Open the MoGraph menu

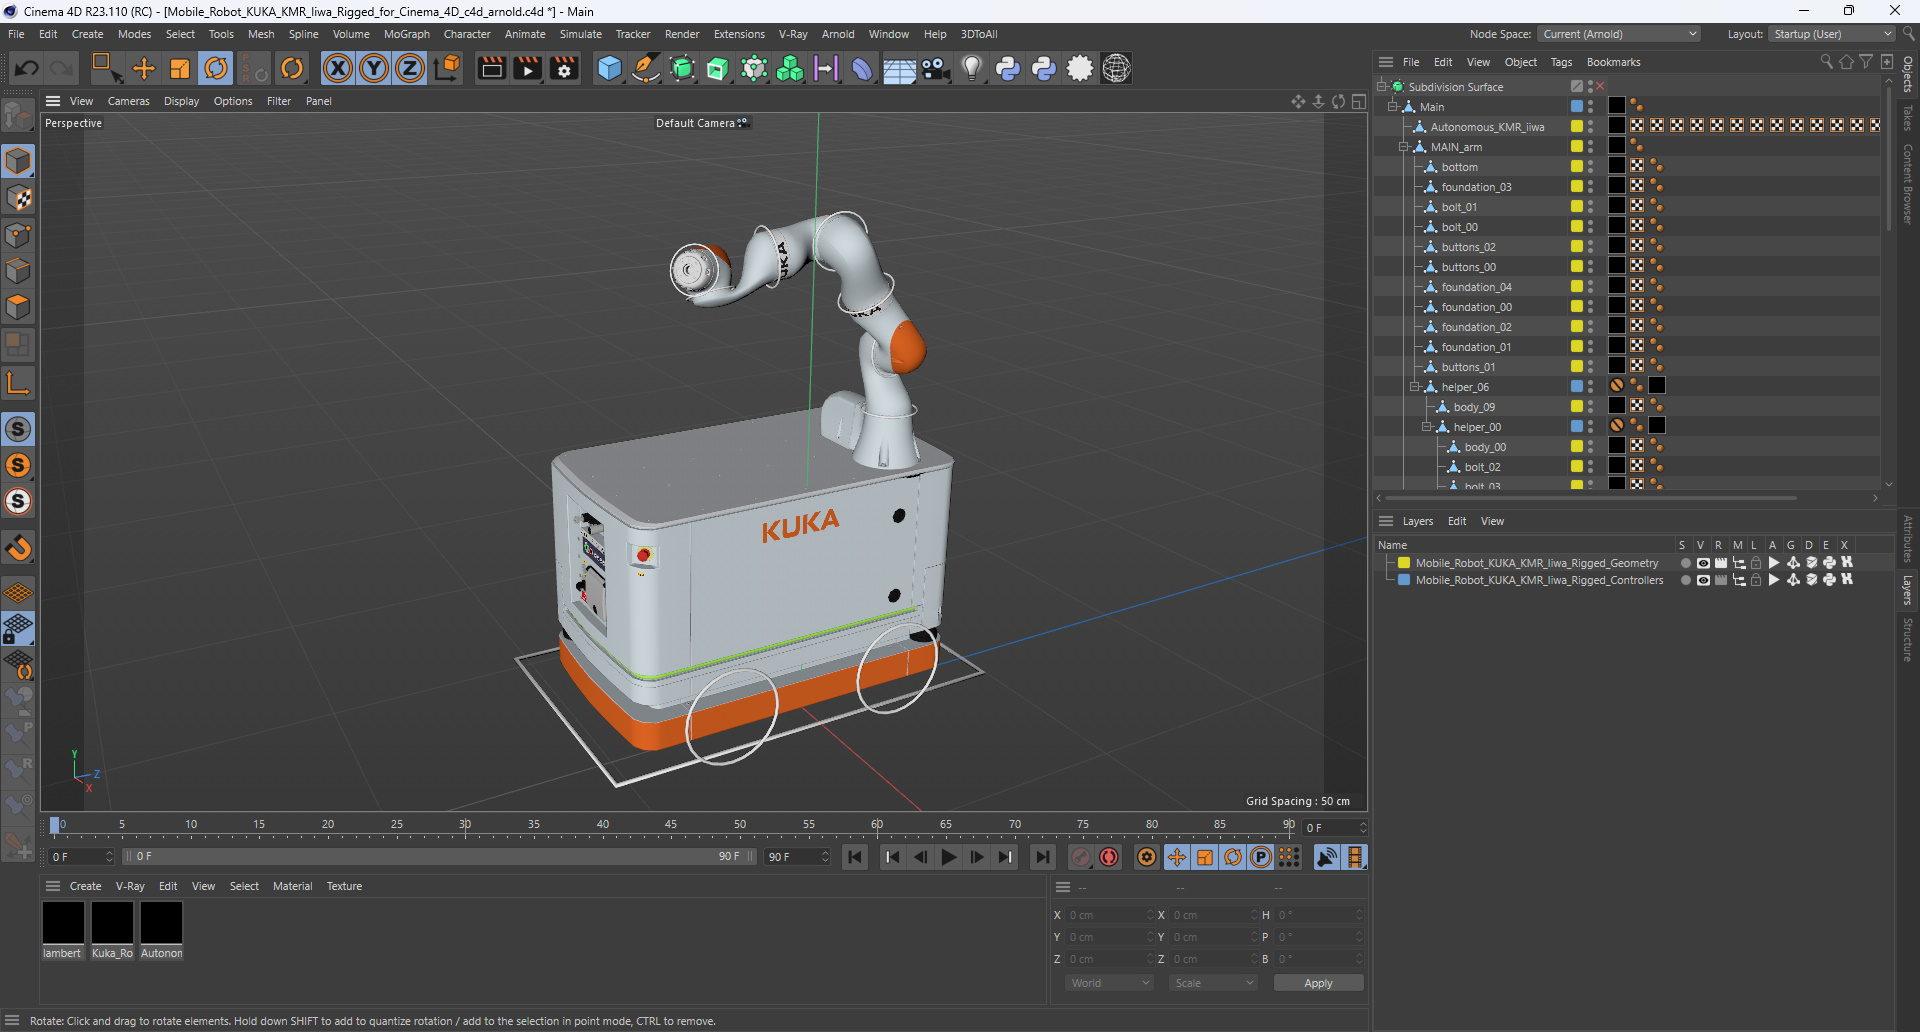click(407, 34)
